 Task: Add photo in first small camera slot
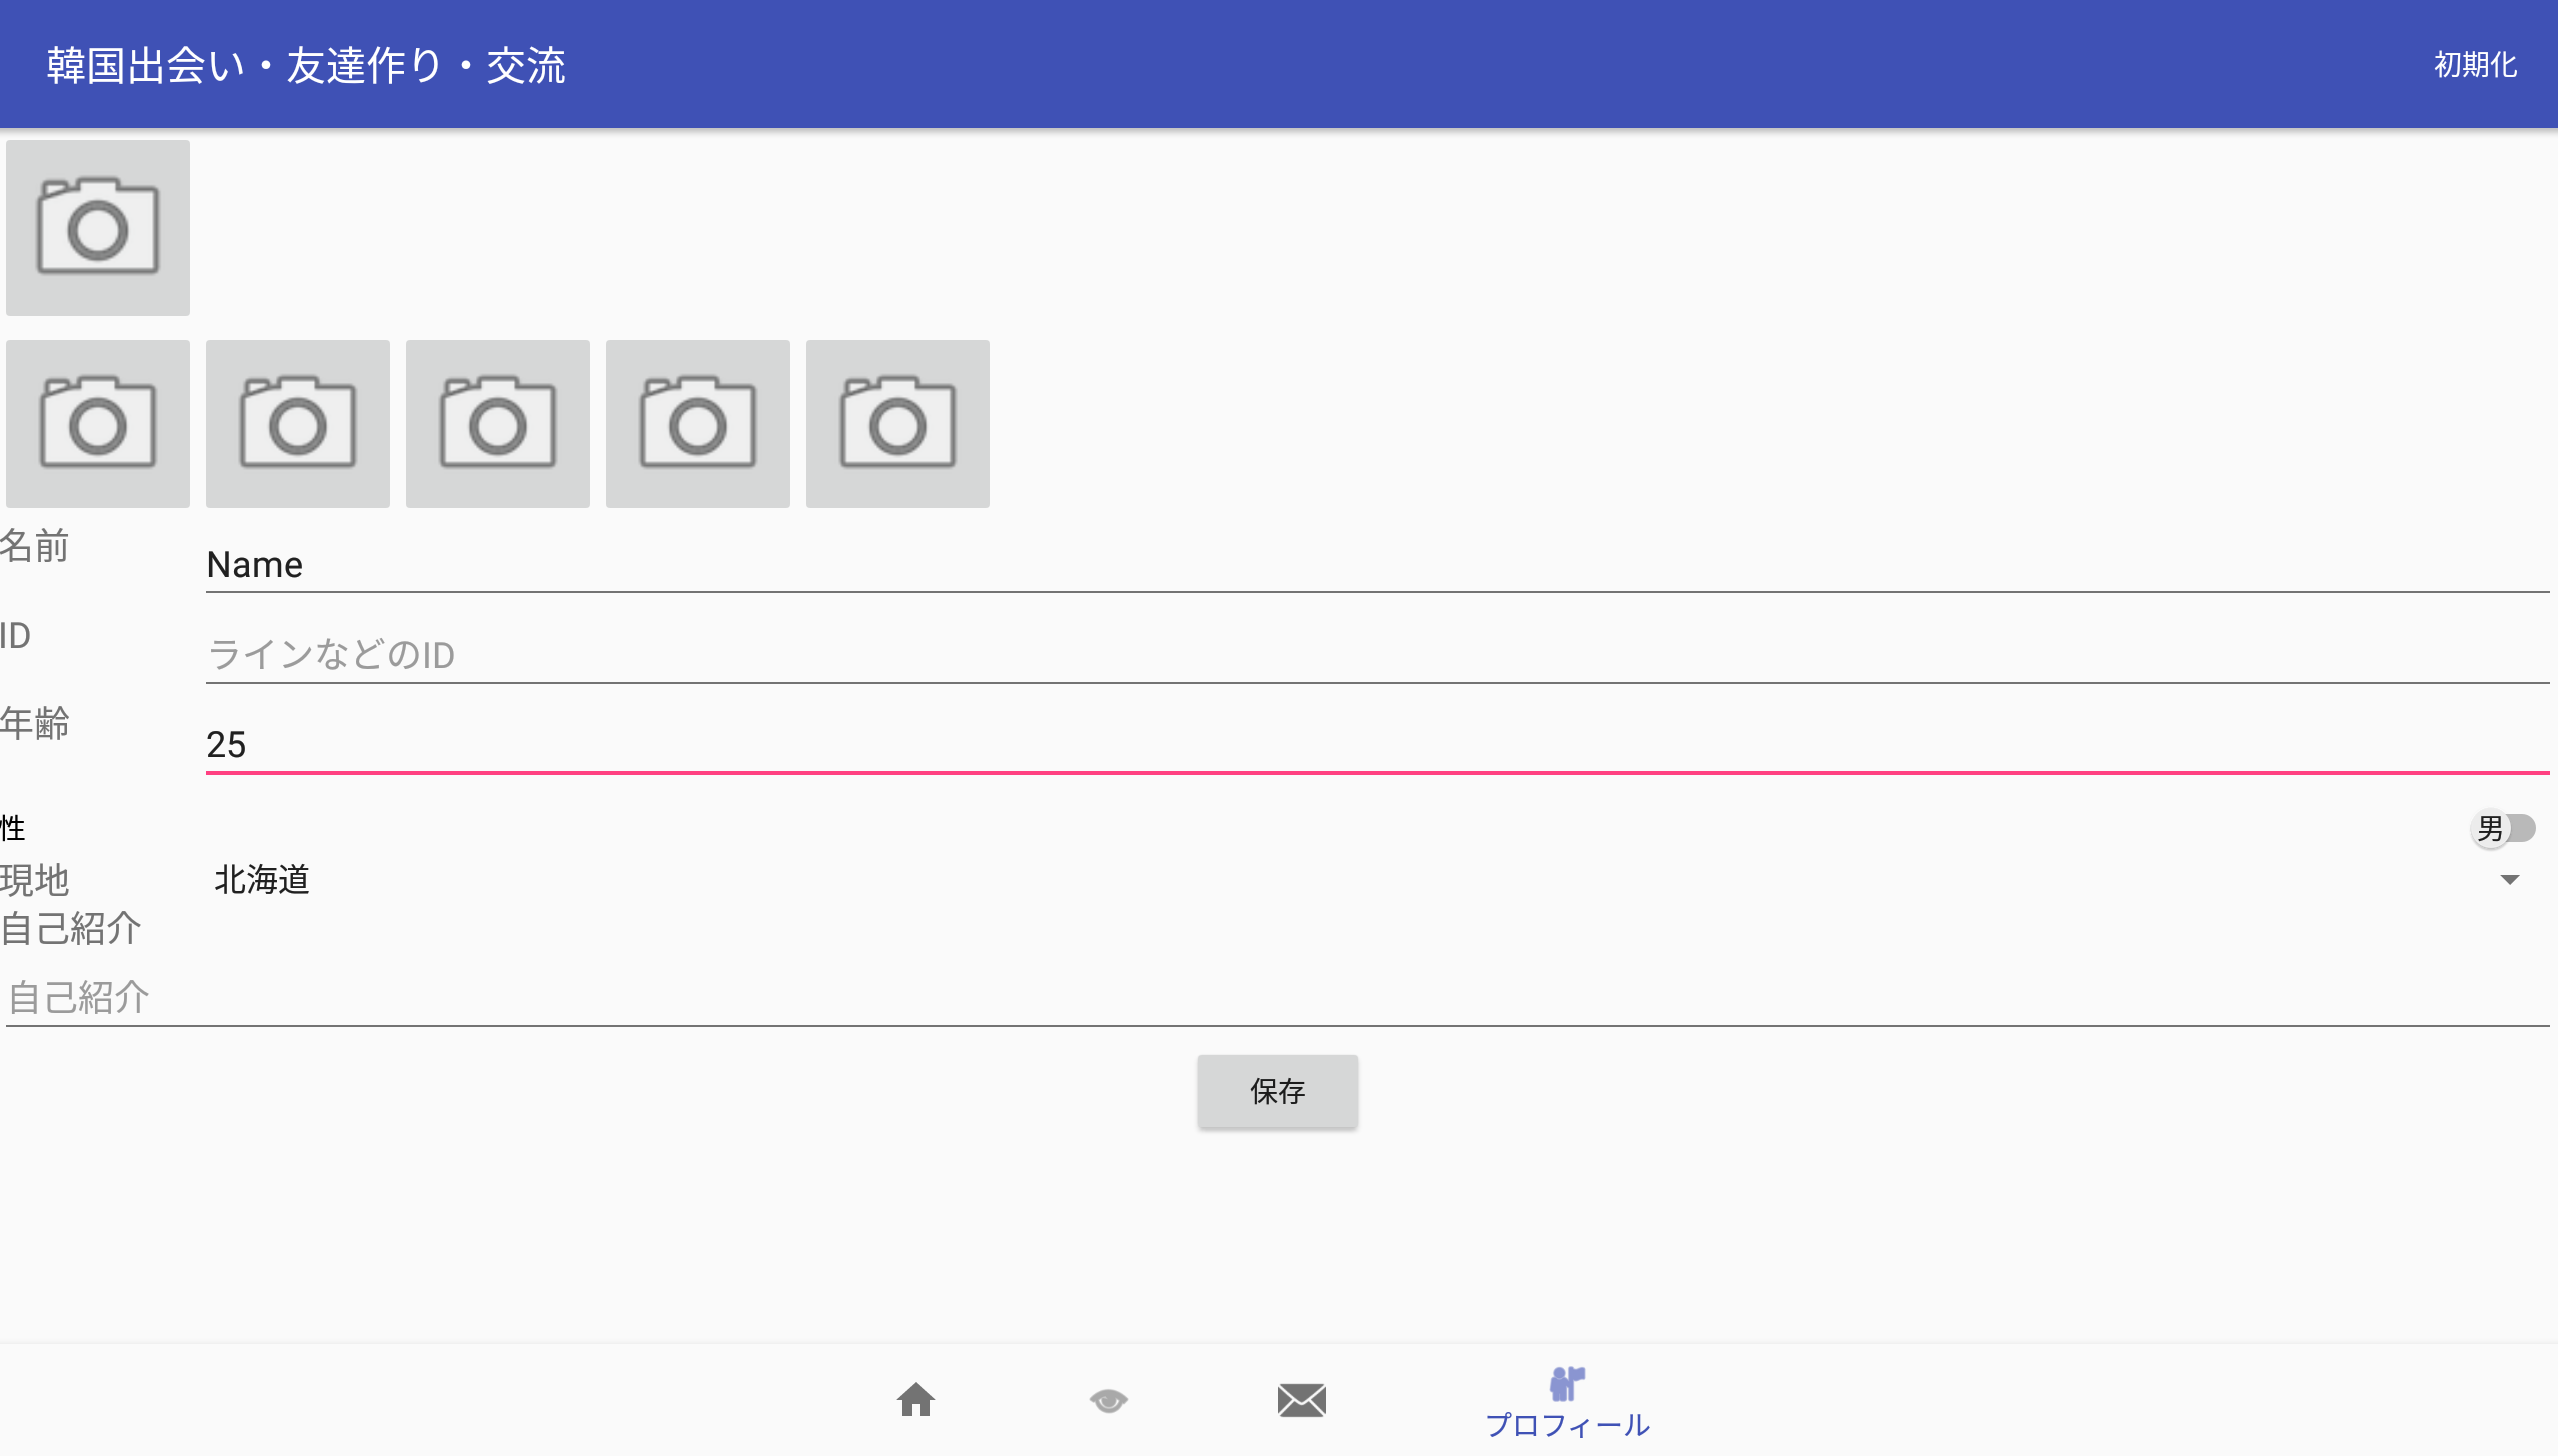97,423
